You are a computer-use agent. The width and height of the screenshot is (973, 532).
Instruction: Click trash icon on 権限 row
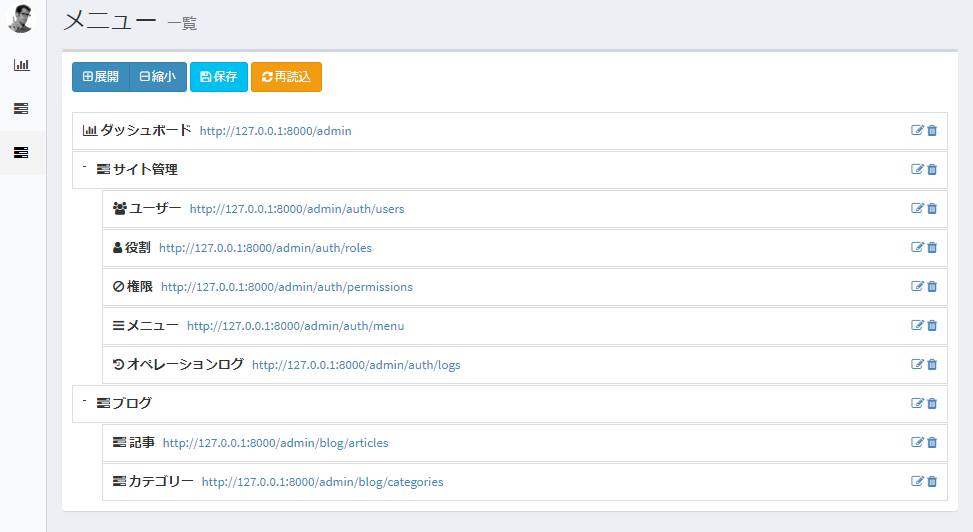932,286
